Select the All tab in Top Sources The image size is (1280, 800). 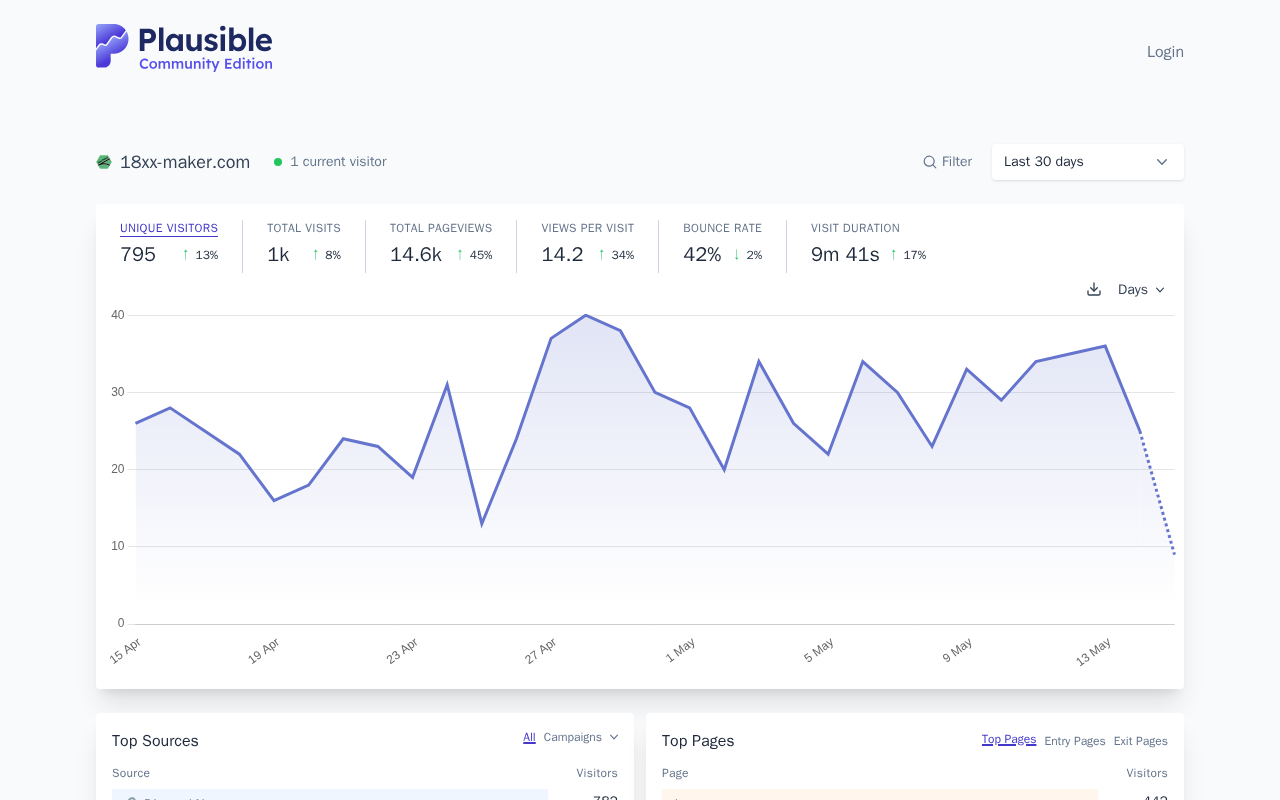point(529,737)
